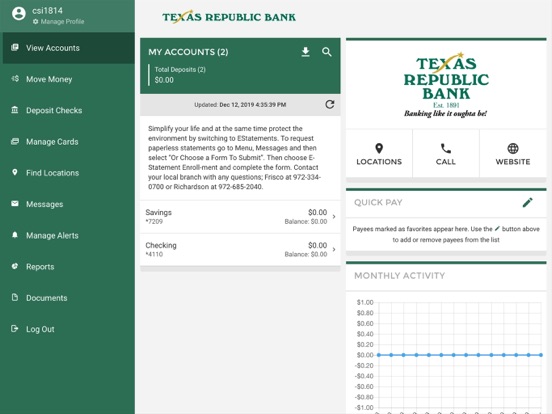Open Documents label
Screen dimensions: 552x414
[x=47, y=298]
